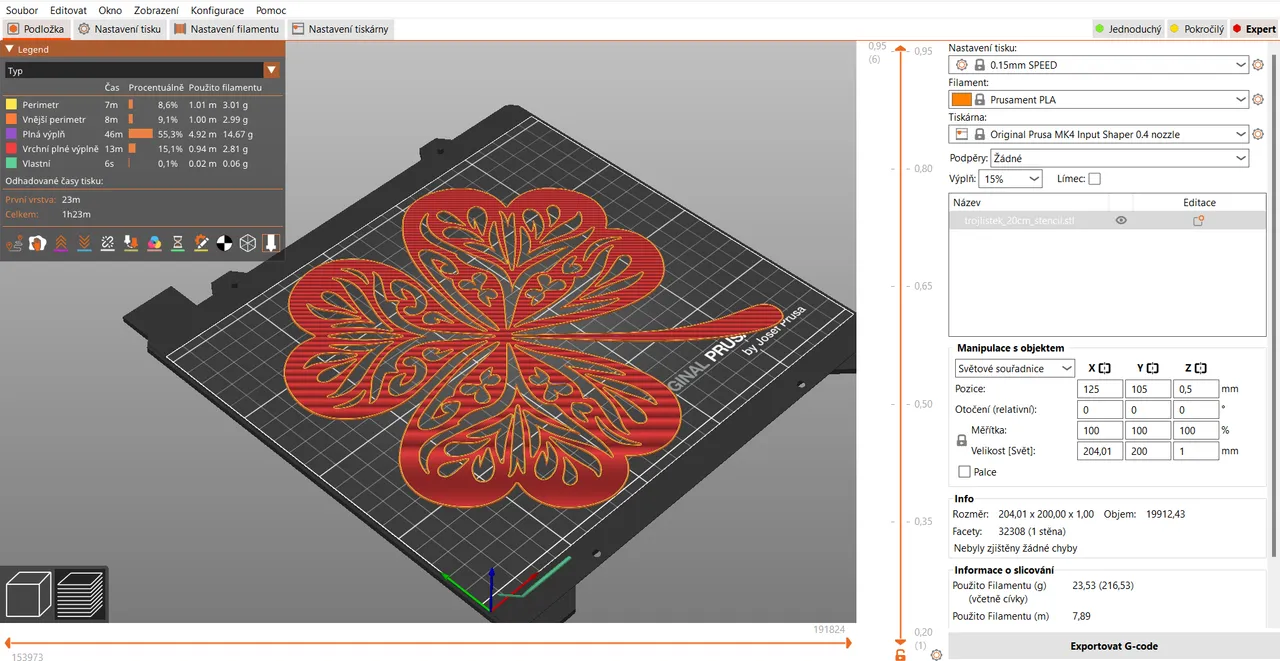Toggle retractions icon with upward chevrons

point(61,243)
